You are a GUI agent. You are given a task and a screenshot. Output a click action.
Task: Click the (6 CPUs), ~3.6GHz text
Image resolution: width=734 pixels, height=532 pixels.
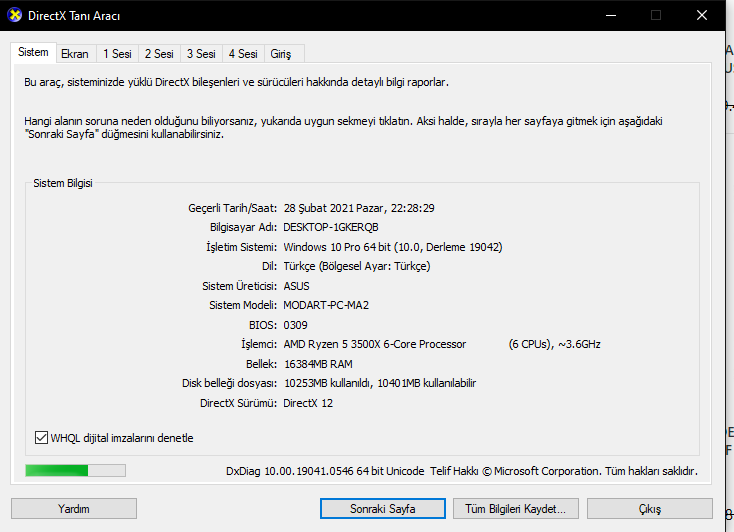coord(554,344)
